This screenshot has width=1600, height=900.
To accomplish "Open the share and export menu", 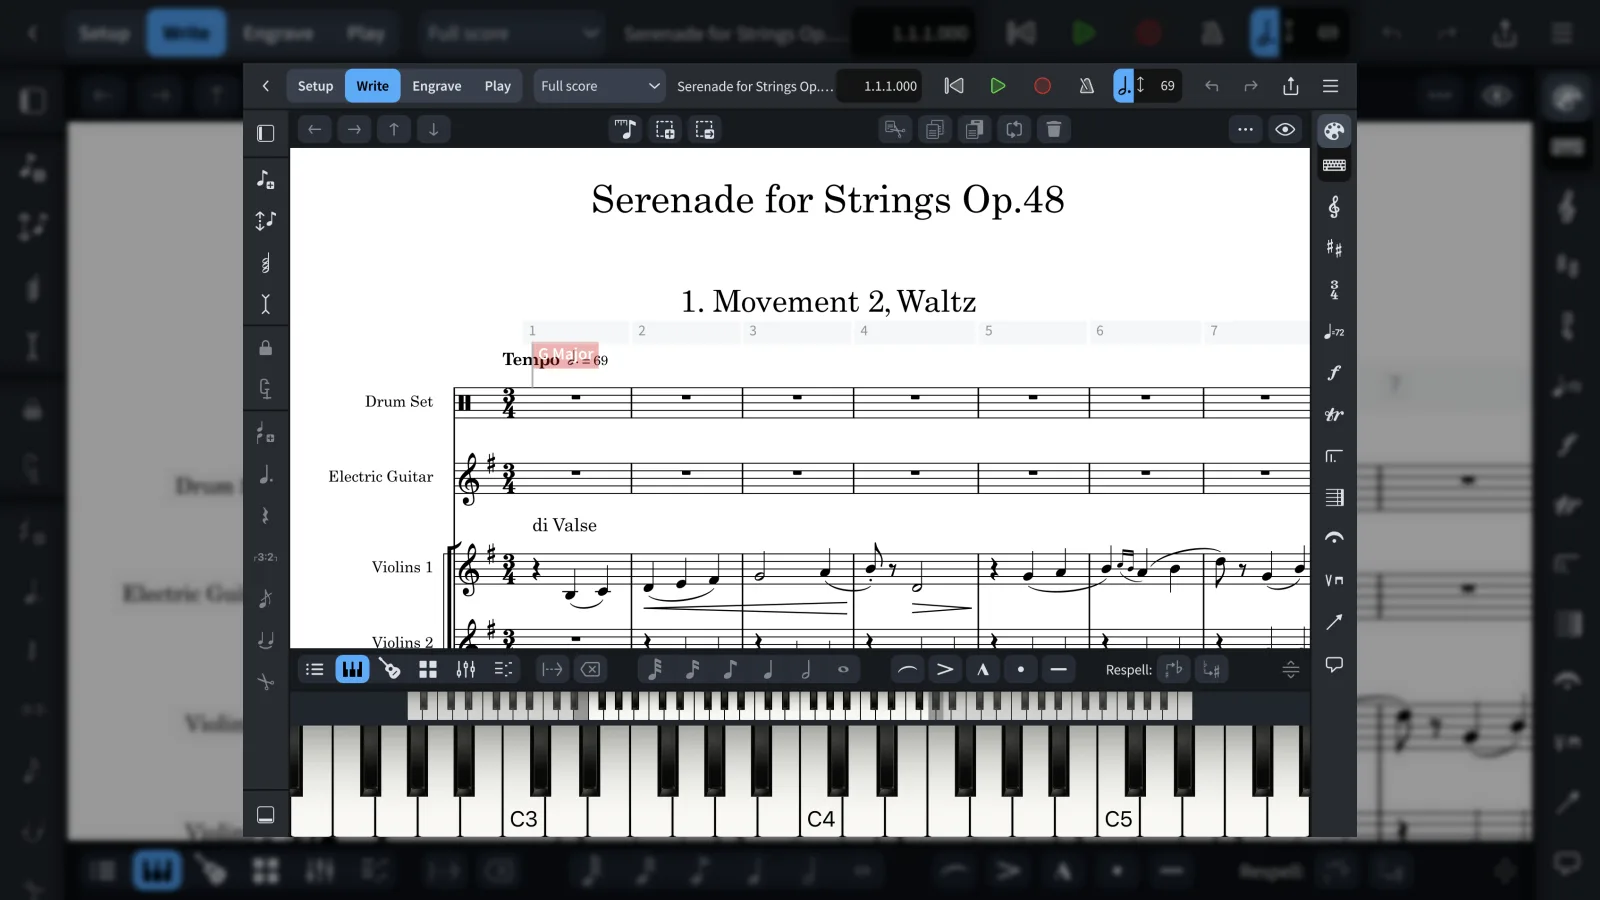I will 1291,86.
